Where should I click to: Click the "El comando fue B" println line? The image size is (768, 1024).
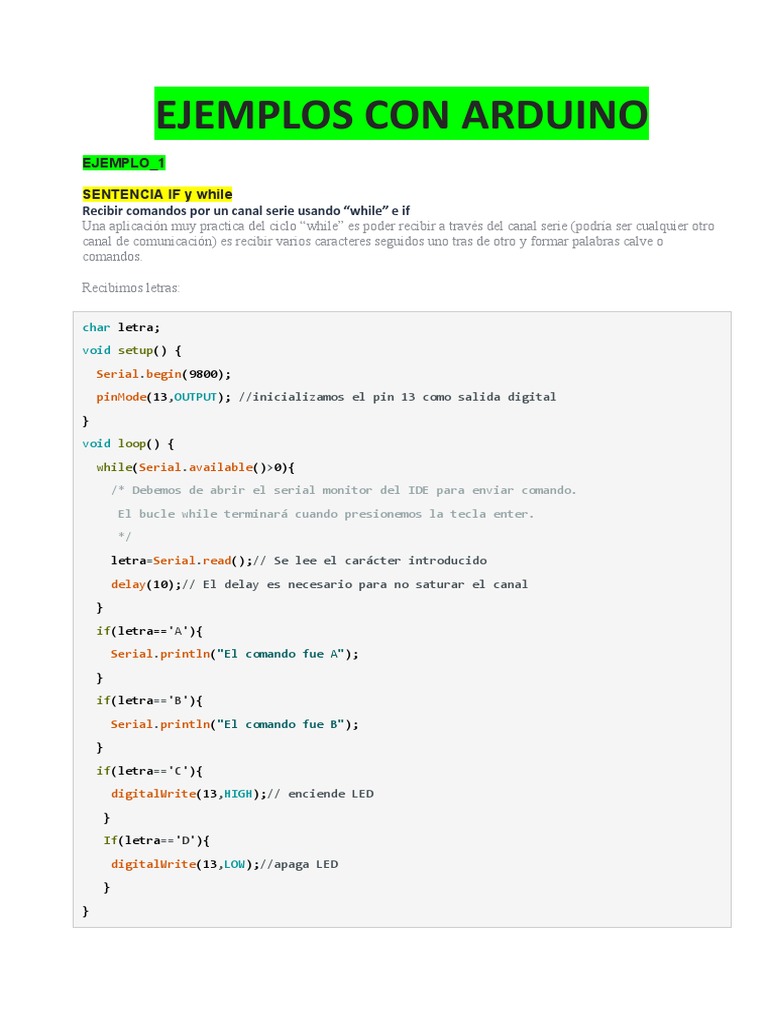[234, 724]
